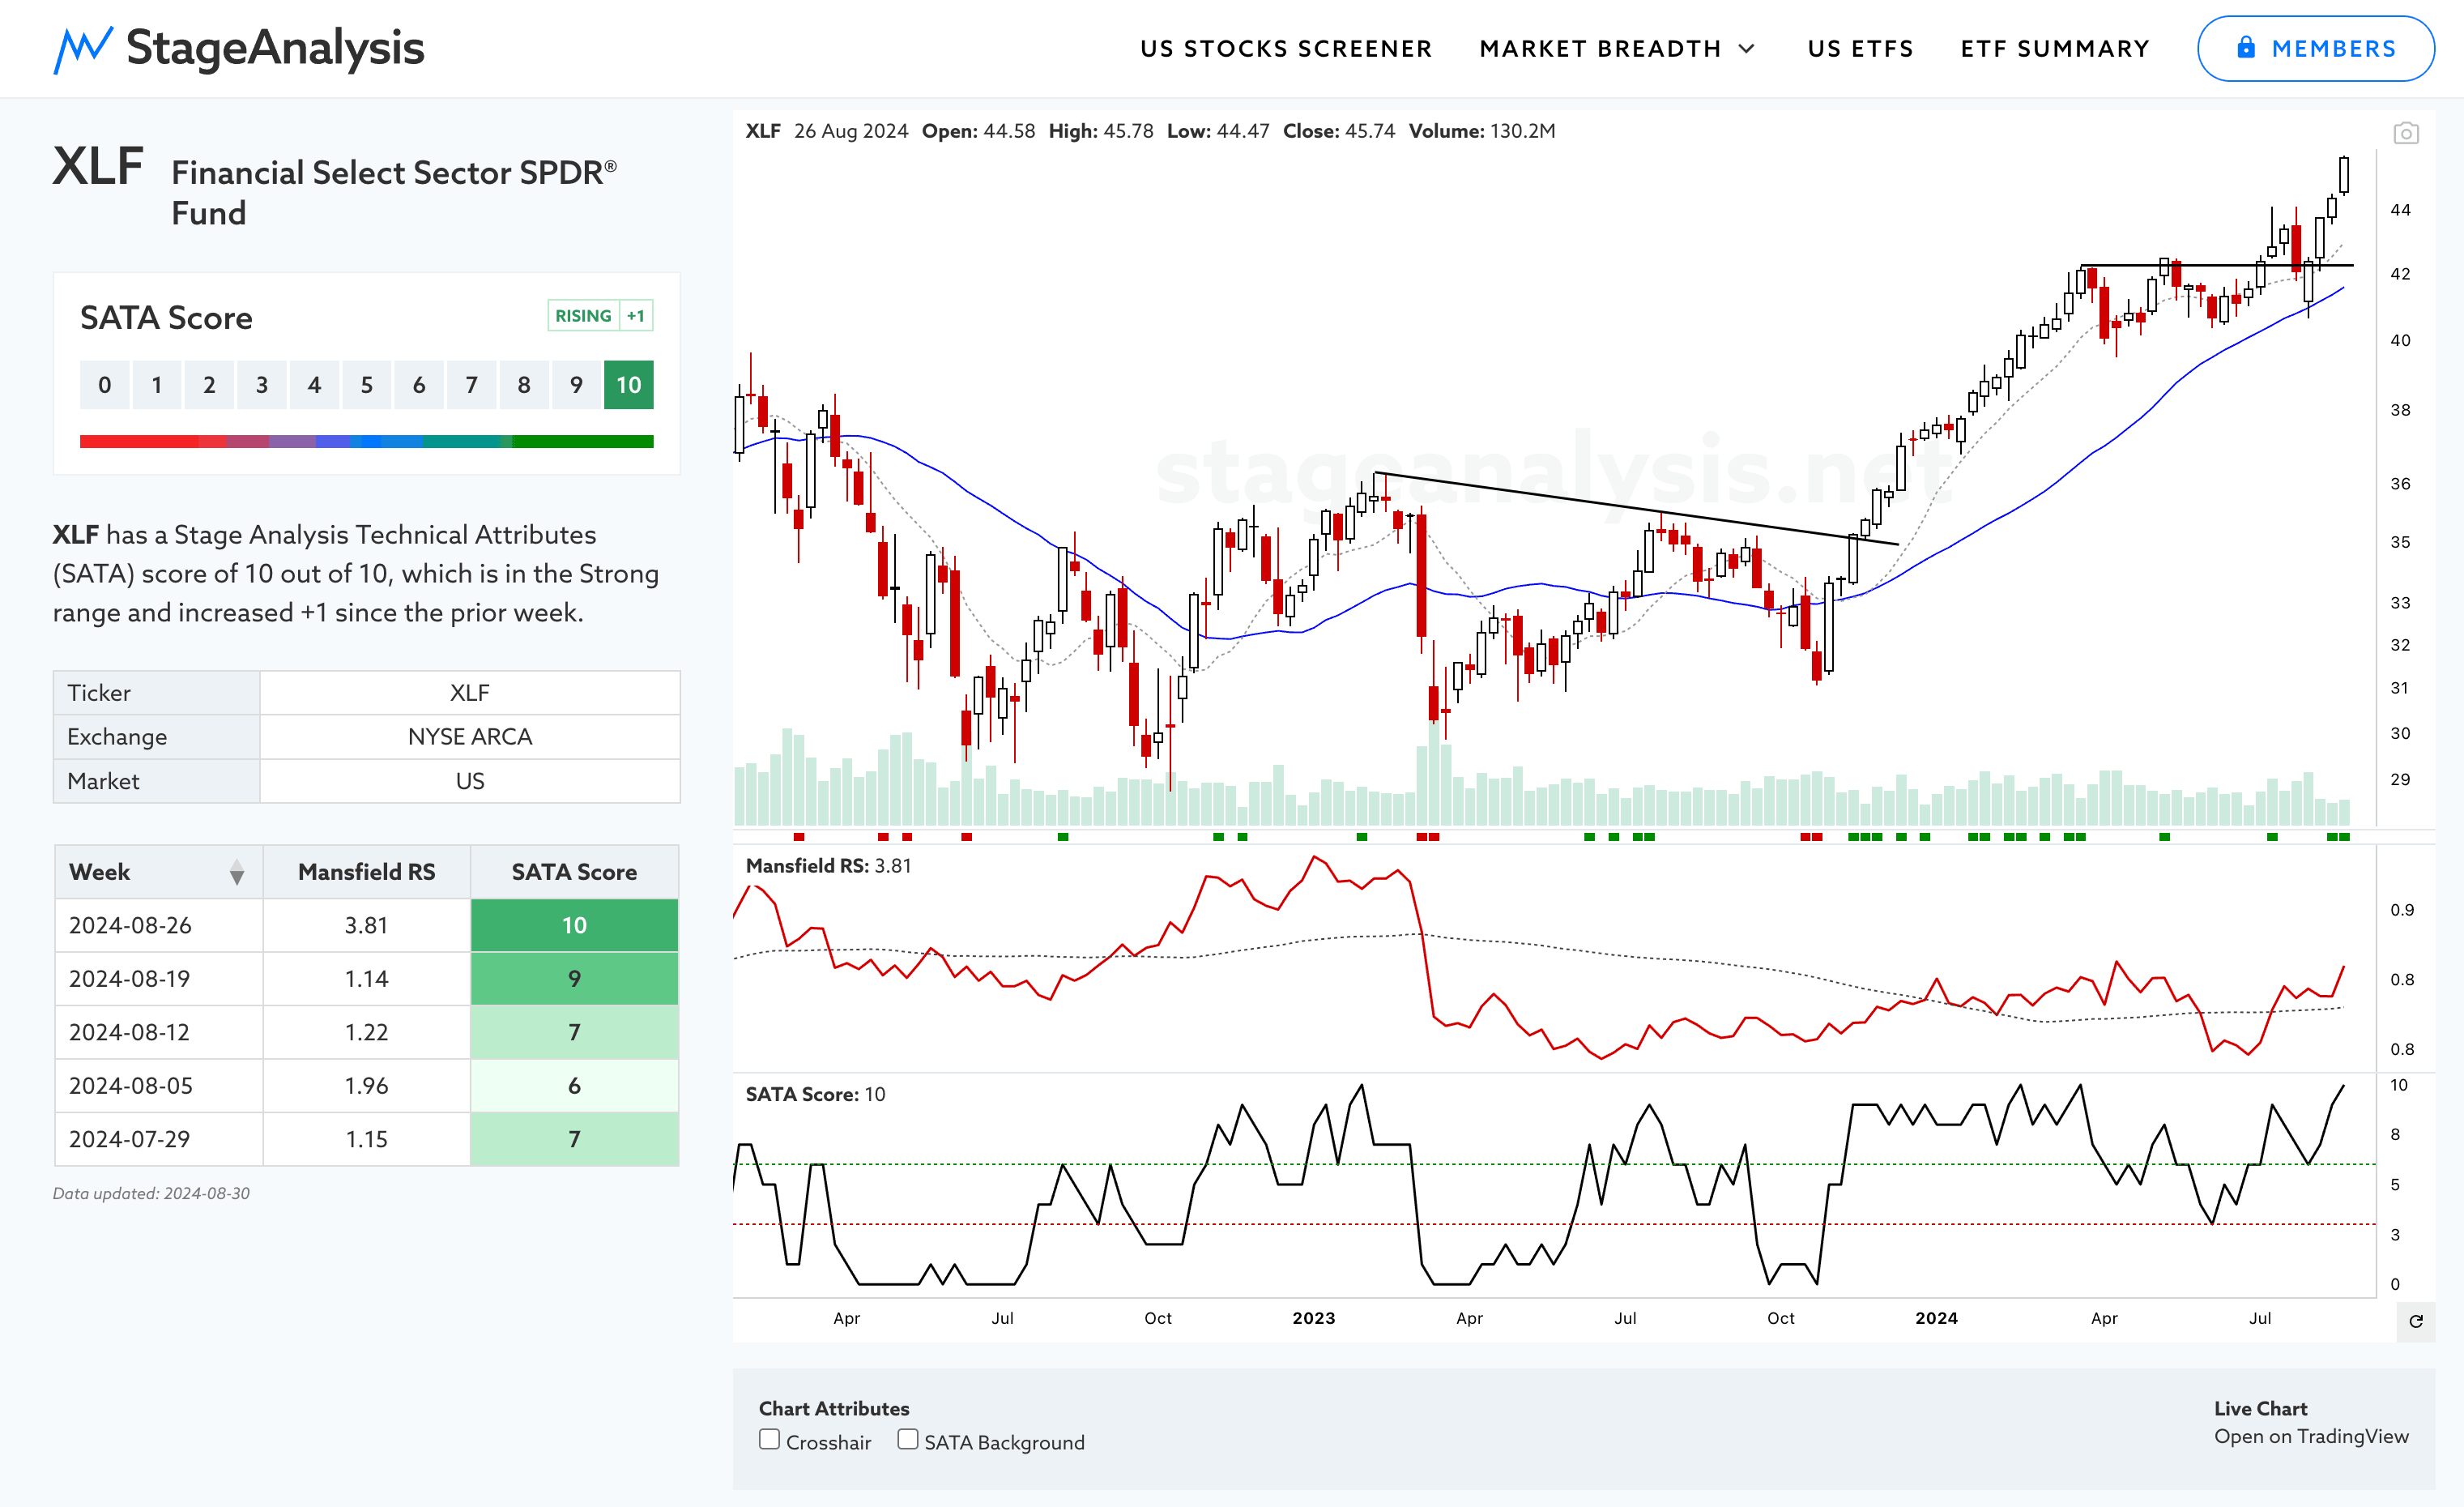
Task: Click the SATA Score column header
Action: point(574,872)
